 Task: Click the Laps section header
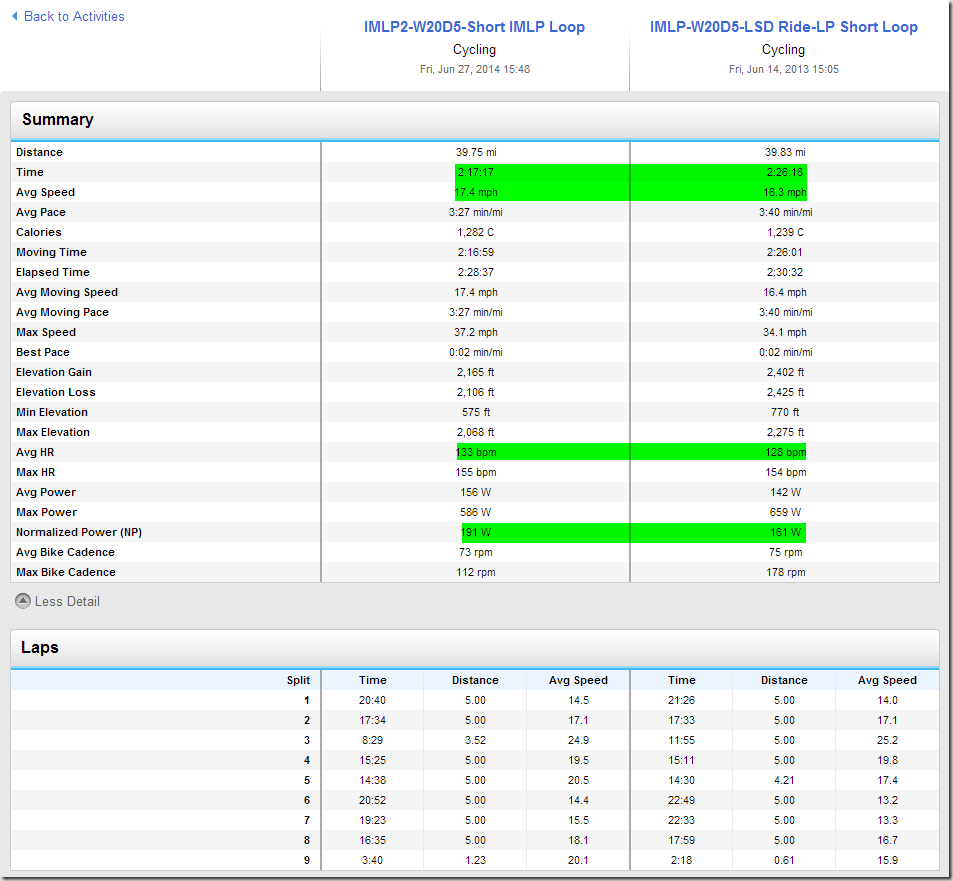pos(40,648)
